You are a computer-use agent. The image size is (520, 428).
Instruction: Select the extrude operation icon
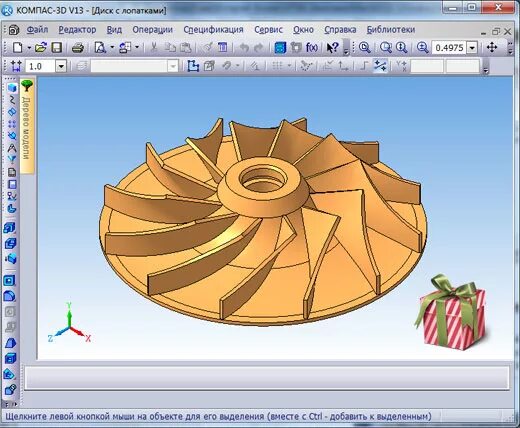10,228
